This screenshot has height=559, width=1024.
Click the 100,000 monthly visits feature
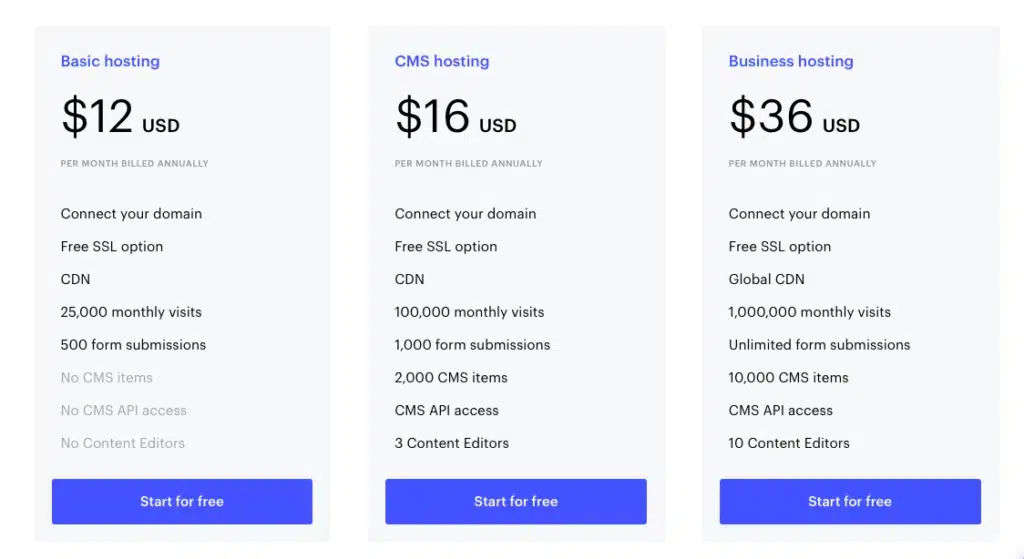coord(470,312)
